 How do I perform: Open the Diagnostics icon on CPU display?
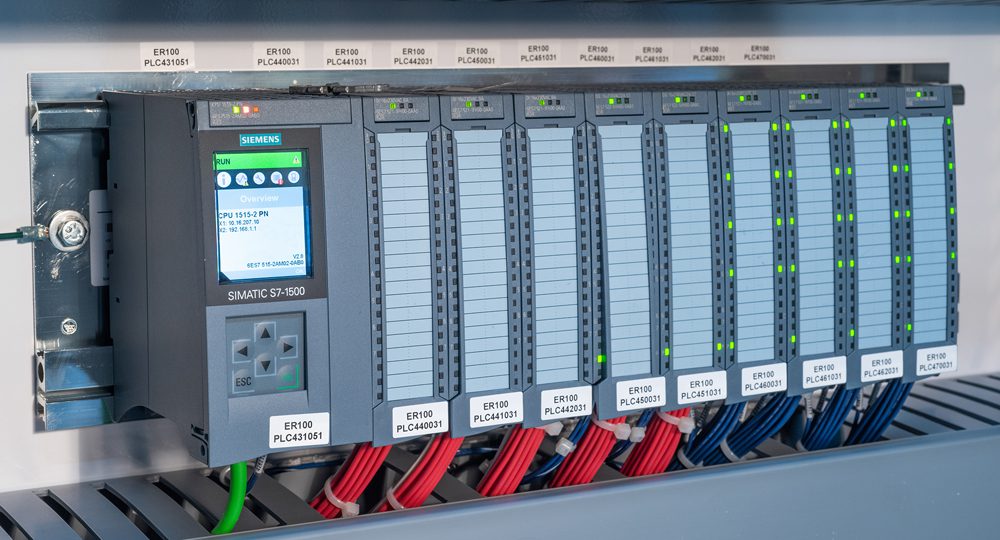241,179
